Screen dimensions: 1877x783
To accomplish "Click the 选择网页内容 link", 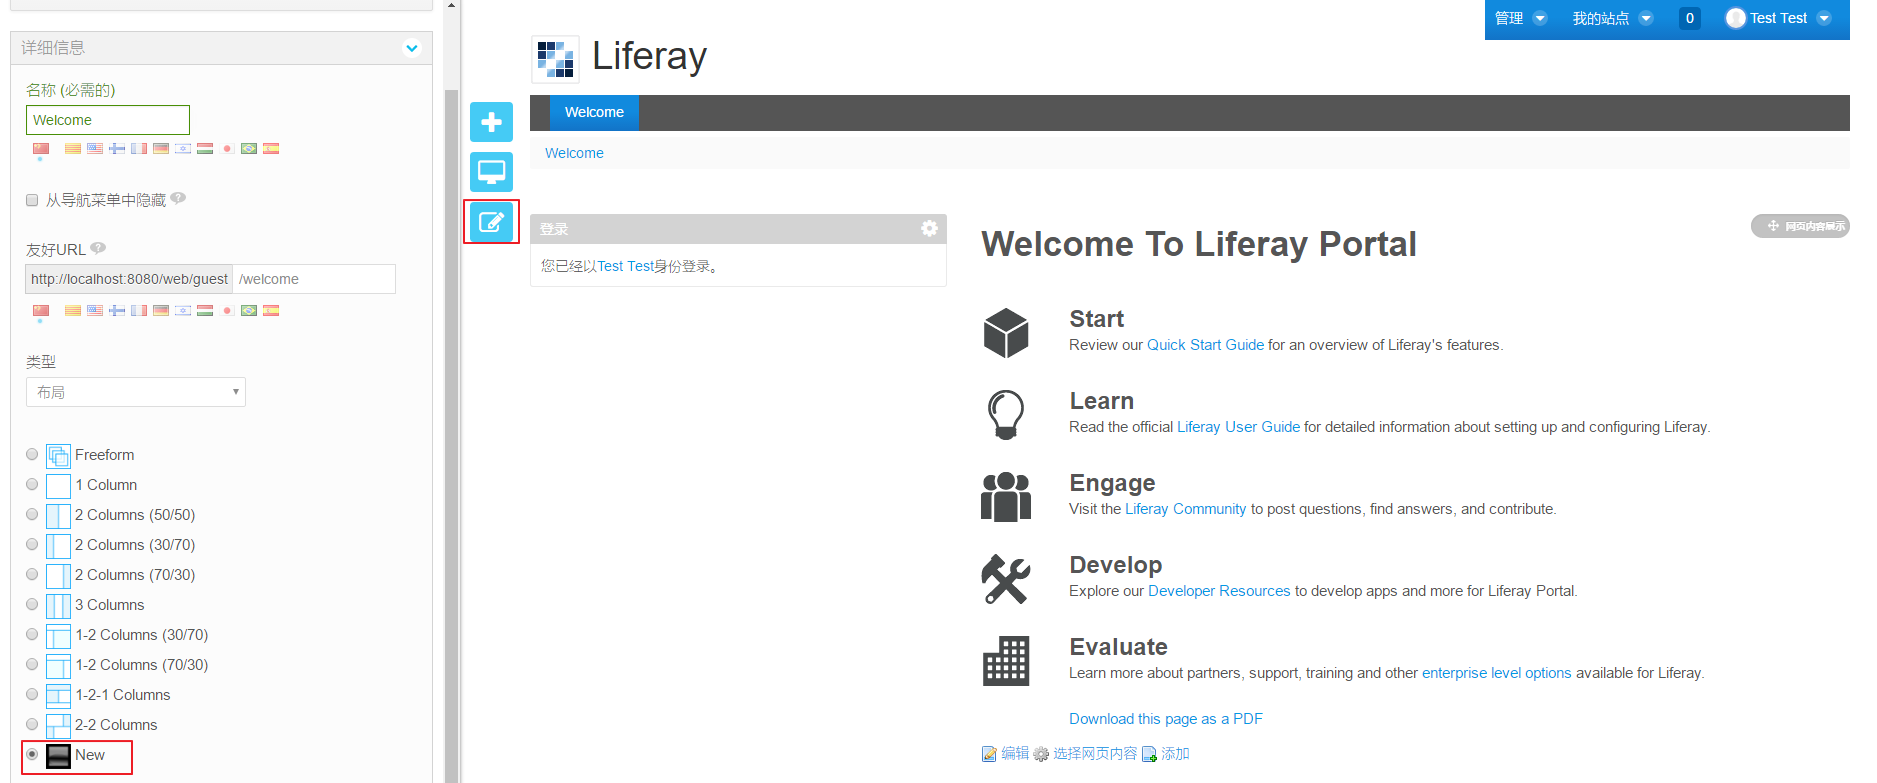I will click(x=1085, y=753).
